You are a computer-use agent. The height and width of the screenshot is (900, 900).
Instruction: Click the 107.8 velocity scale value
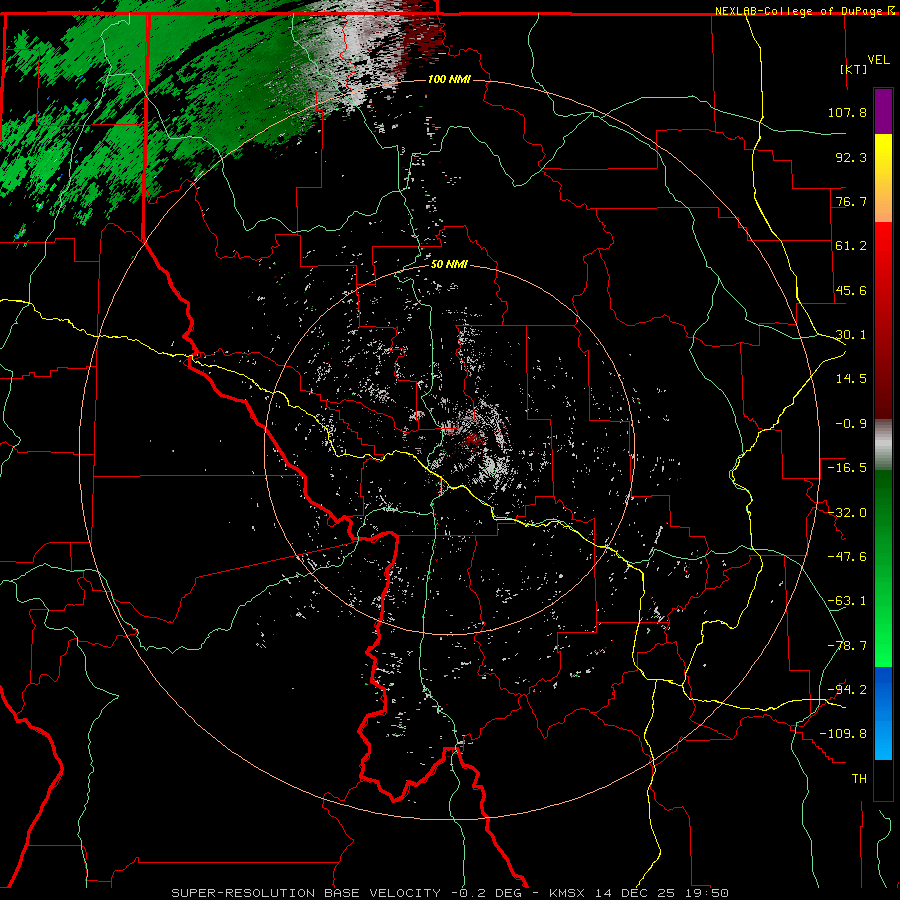click(x=847, y=112)
